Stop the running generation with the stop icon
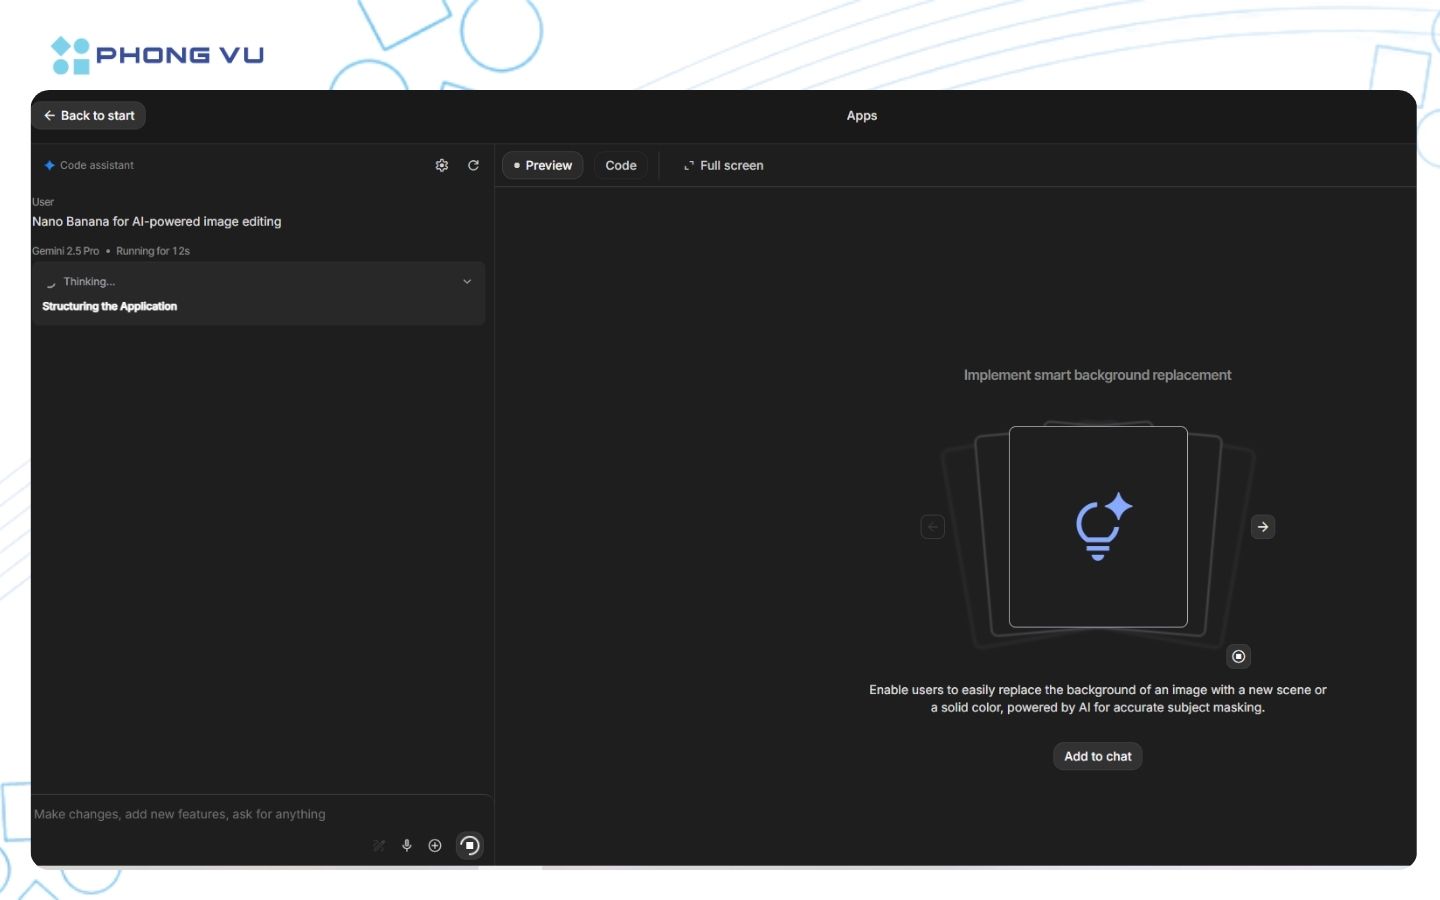 (469, 845)
